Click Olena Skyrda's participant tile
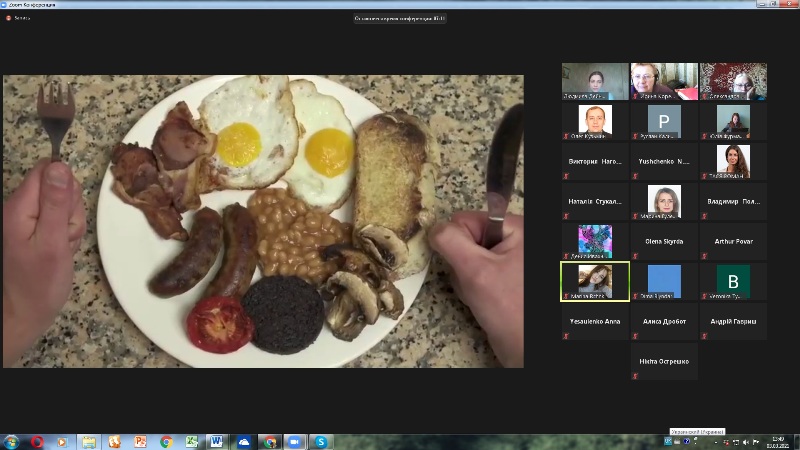 [663, 241]
